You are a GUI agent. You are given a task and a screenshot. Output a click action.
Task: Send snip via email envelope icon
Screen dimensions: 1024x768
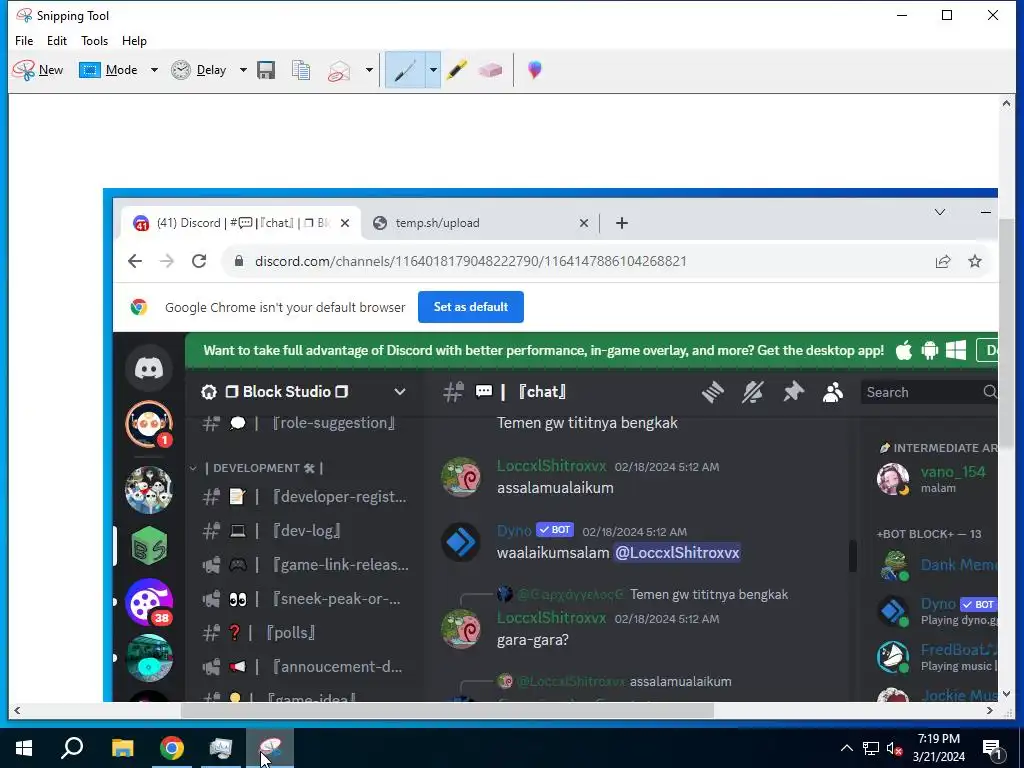click(340, 70)
